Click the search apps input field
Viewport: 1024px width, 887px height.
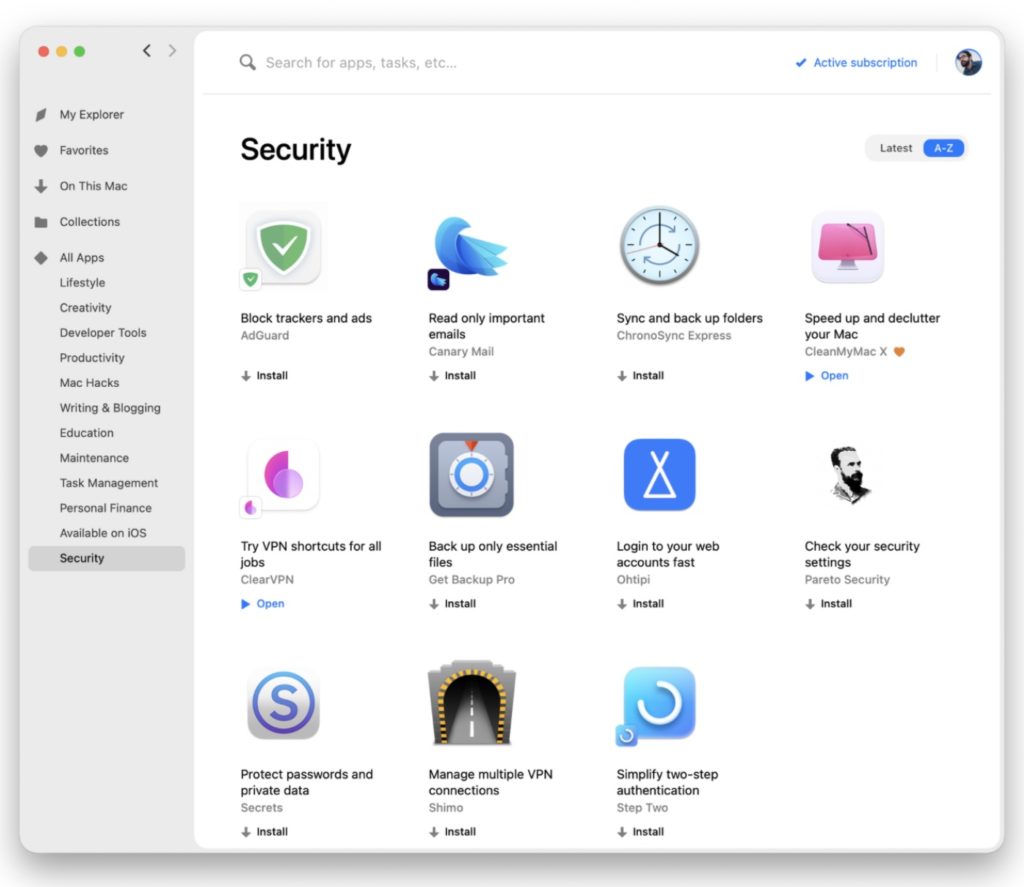tap(500, 63)
